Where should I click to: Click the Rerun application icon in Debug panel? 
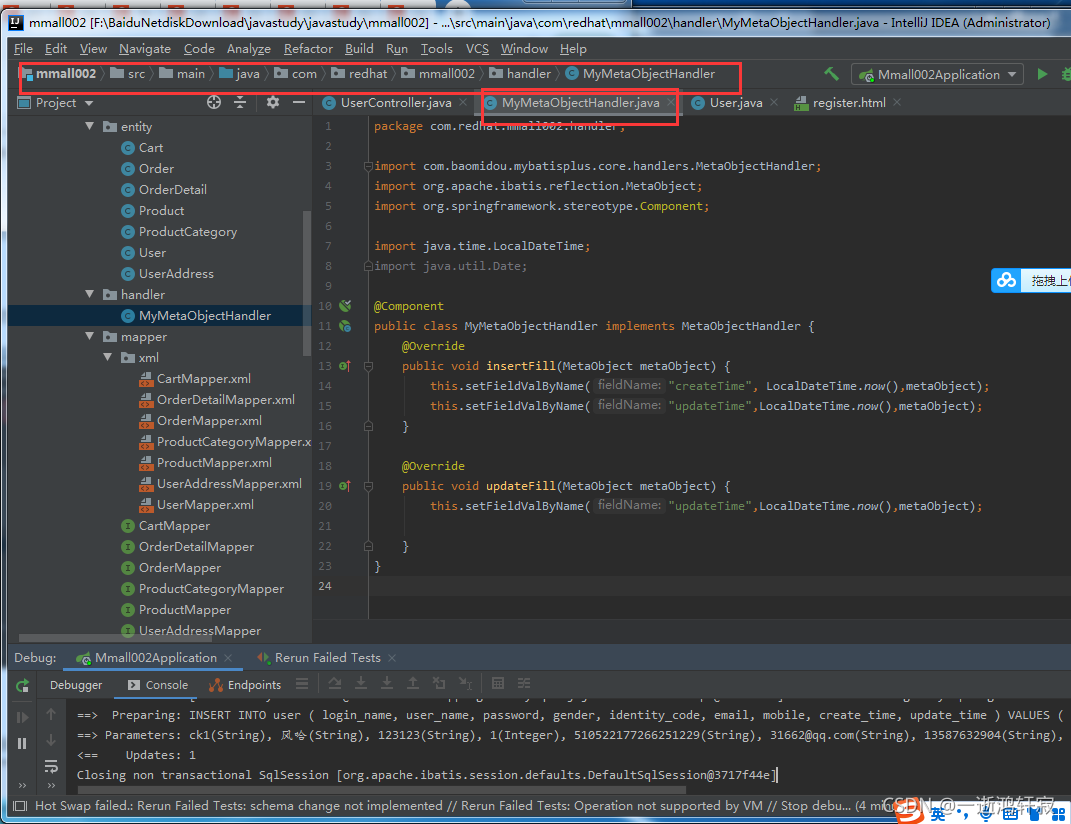click(23, 685)
